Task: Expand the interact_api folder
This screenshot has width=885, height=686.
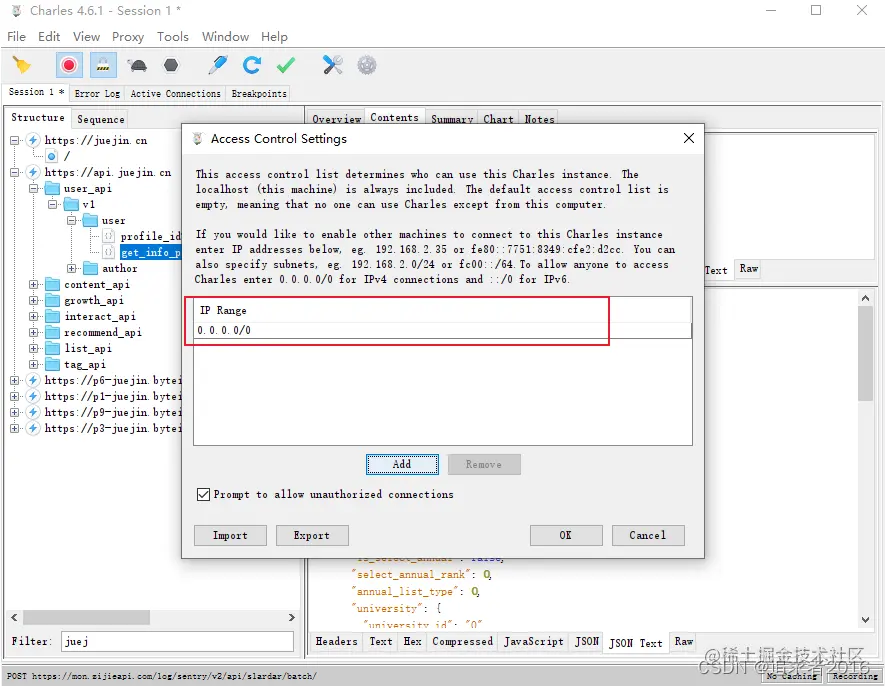Action: click(34, 316)
